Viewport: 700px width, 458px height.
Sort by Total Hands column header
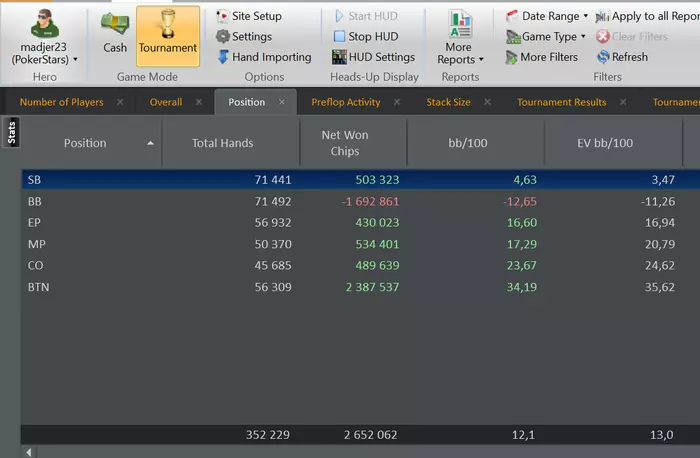[222, 143]
